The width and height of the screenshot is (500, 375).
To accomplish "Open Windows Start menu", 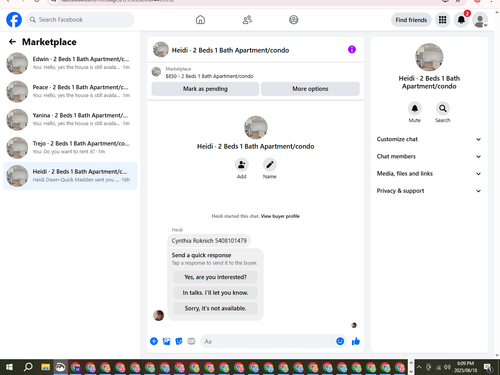I will click(x=9, y=367).
